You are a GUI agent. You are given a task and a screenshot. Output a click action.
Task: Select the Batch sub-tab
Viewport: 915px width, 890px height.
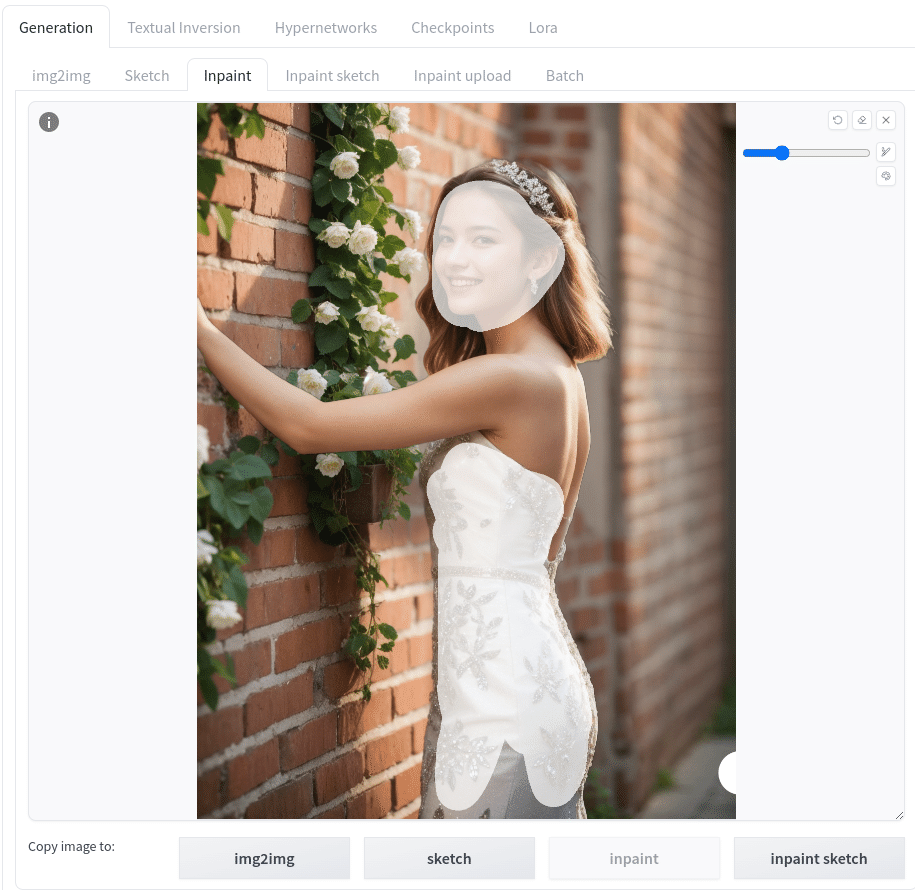pyautogui.click(x=565, y=76)
